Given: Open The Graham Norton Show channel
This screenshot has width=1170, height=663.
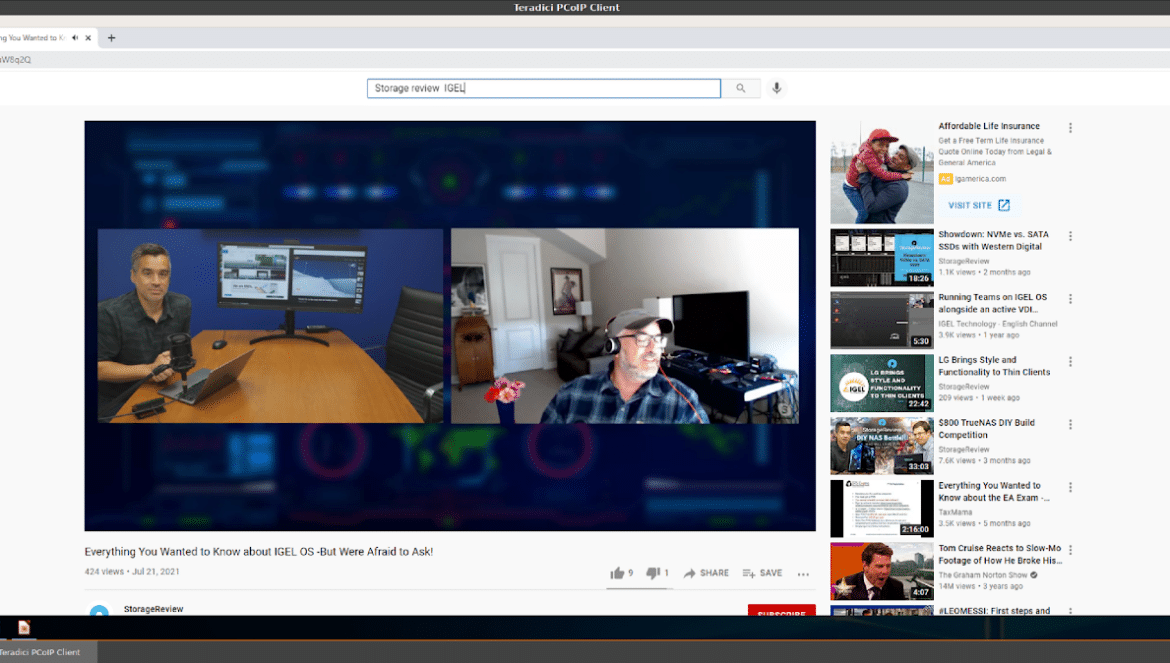Looking at the screenshot, I should pos(983,575).
